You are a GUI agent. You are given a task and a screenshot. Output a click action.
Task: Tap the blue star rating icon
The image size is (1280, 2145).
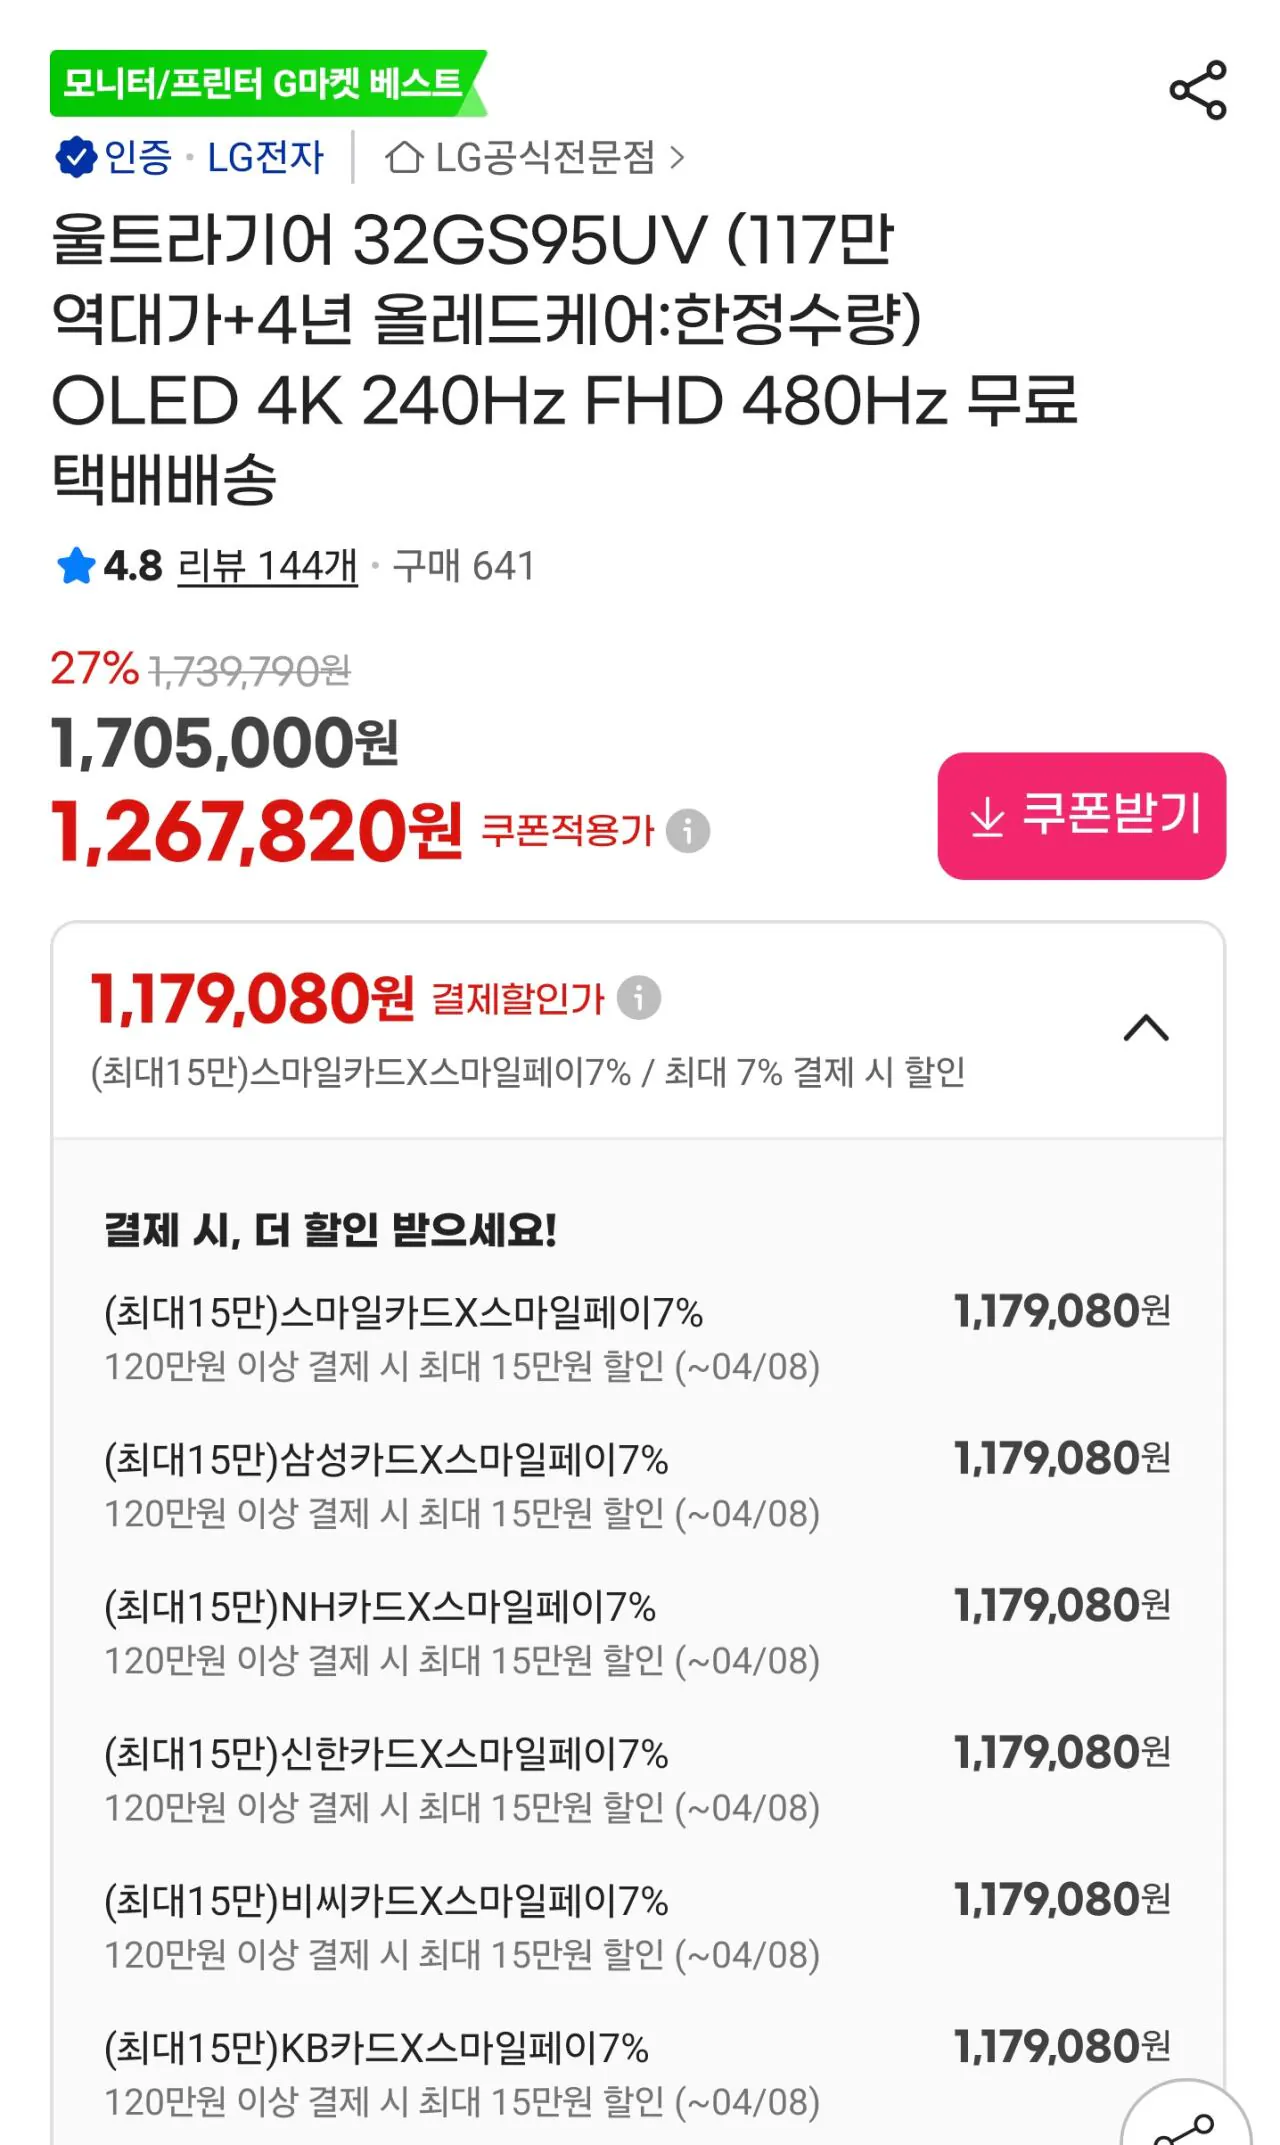click(76, 566)
